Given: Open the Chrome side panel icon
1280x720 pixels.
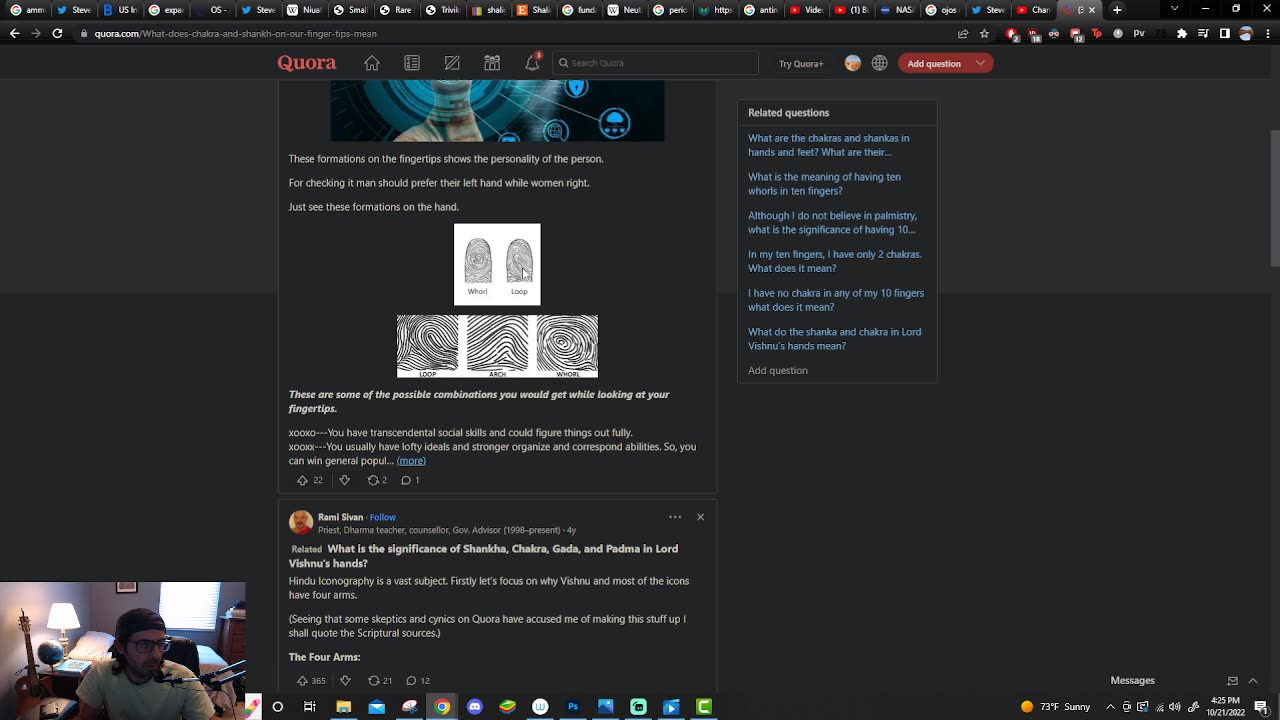Looking at the screenshot, I should click(x=1224, y=33).
